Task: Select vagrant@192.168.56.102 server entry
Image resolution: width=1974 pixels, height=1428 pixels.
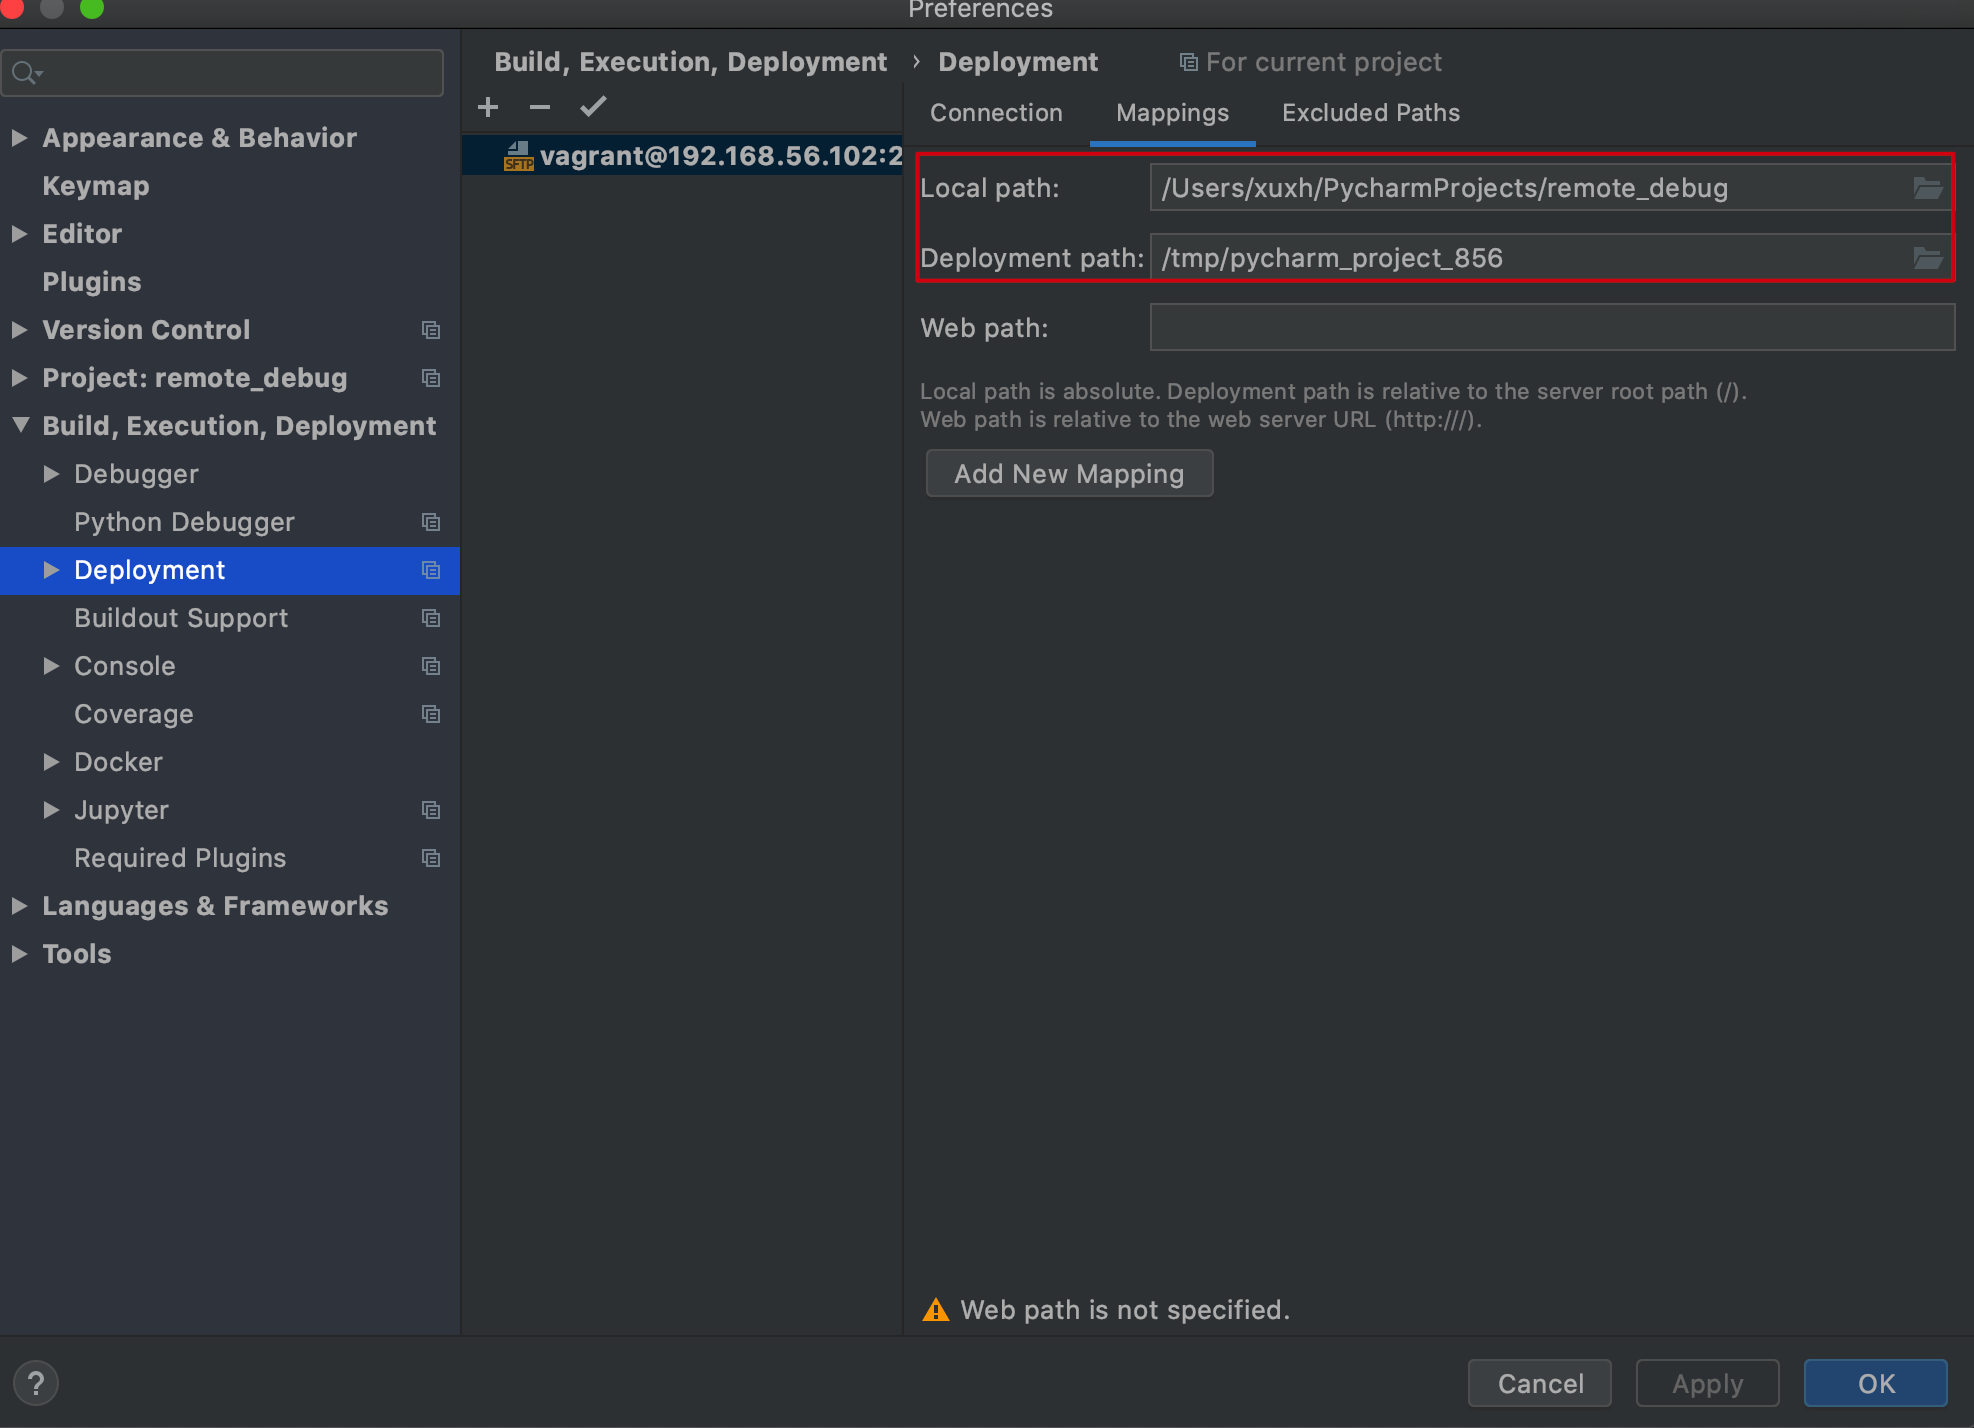Action: (x=682, y=156)
